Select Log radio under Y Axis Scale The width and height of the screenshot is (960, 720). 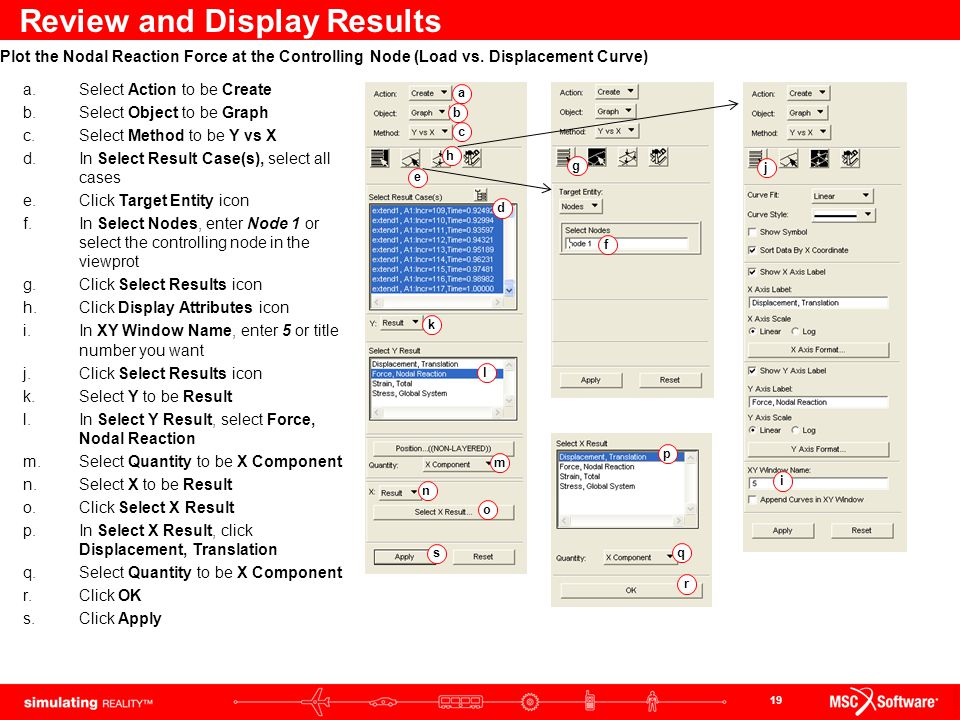coord(795,430)
